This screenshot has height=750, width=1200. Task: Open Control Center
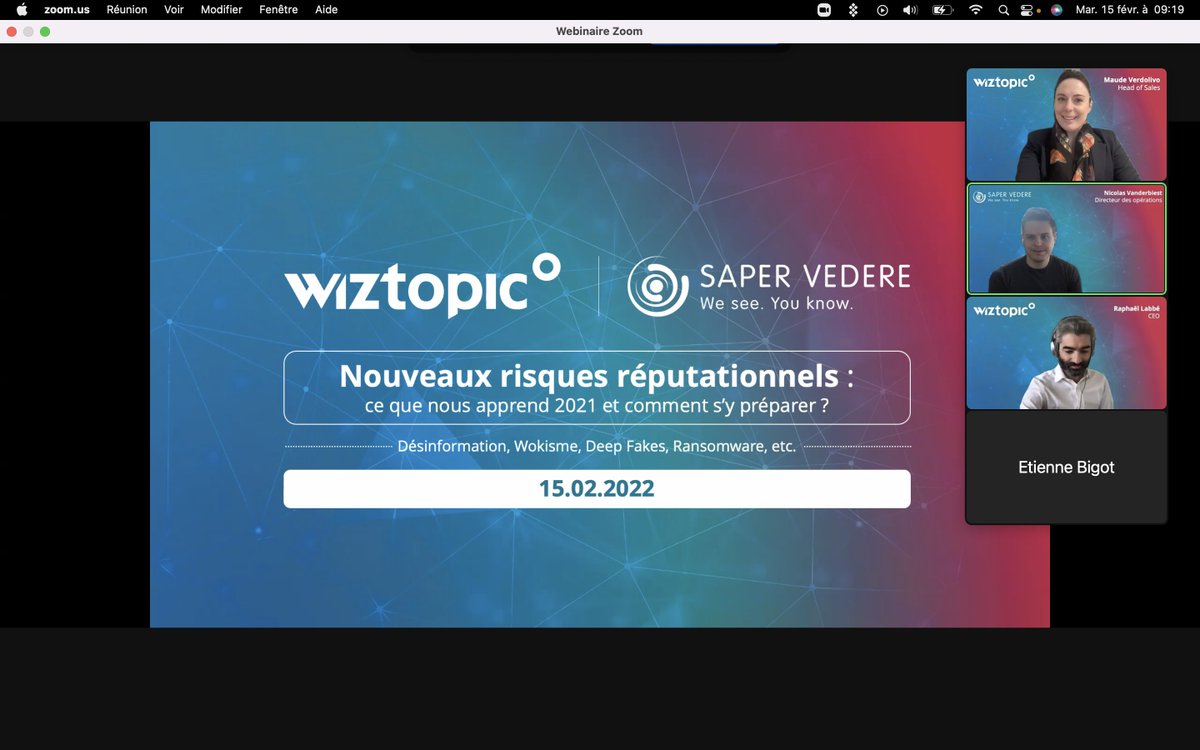pyautogui.click(x=1026, y=9)
